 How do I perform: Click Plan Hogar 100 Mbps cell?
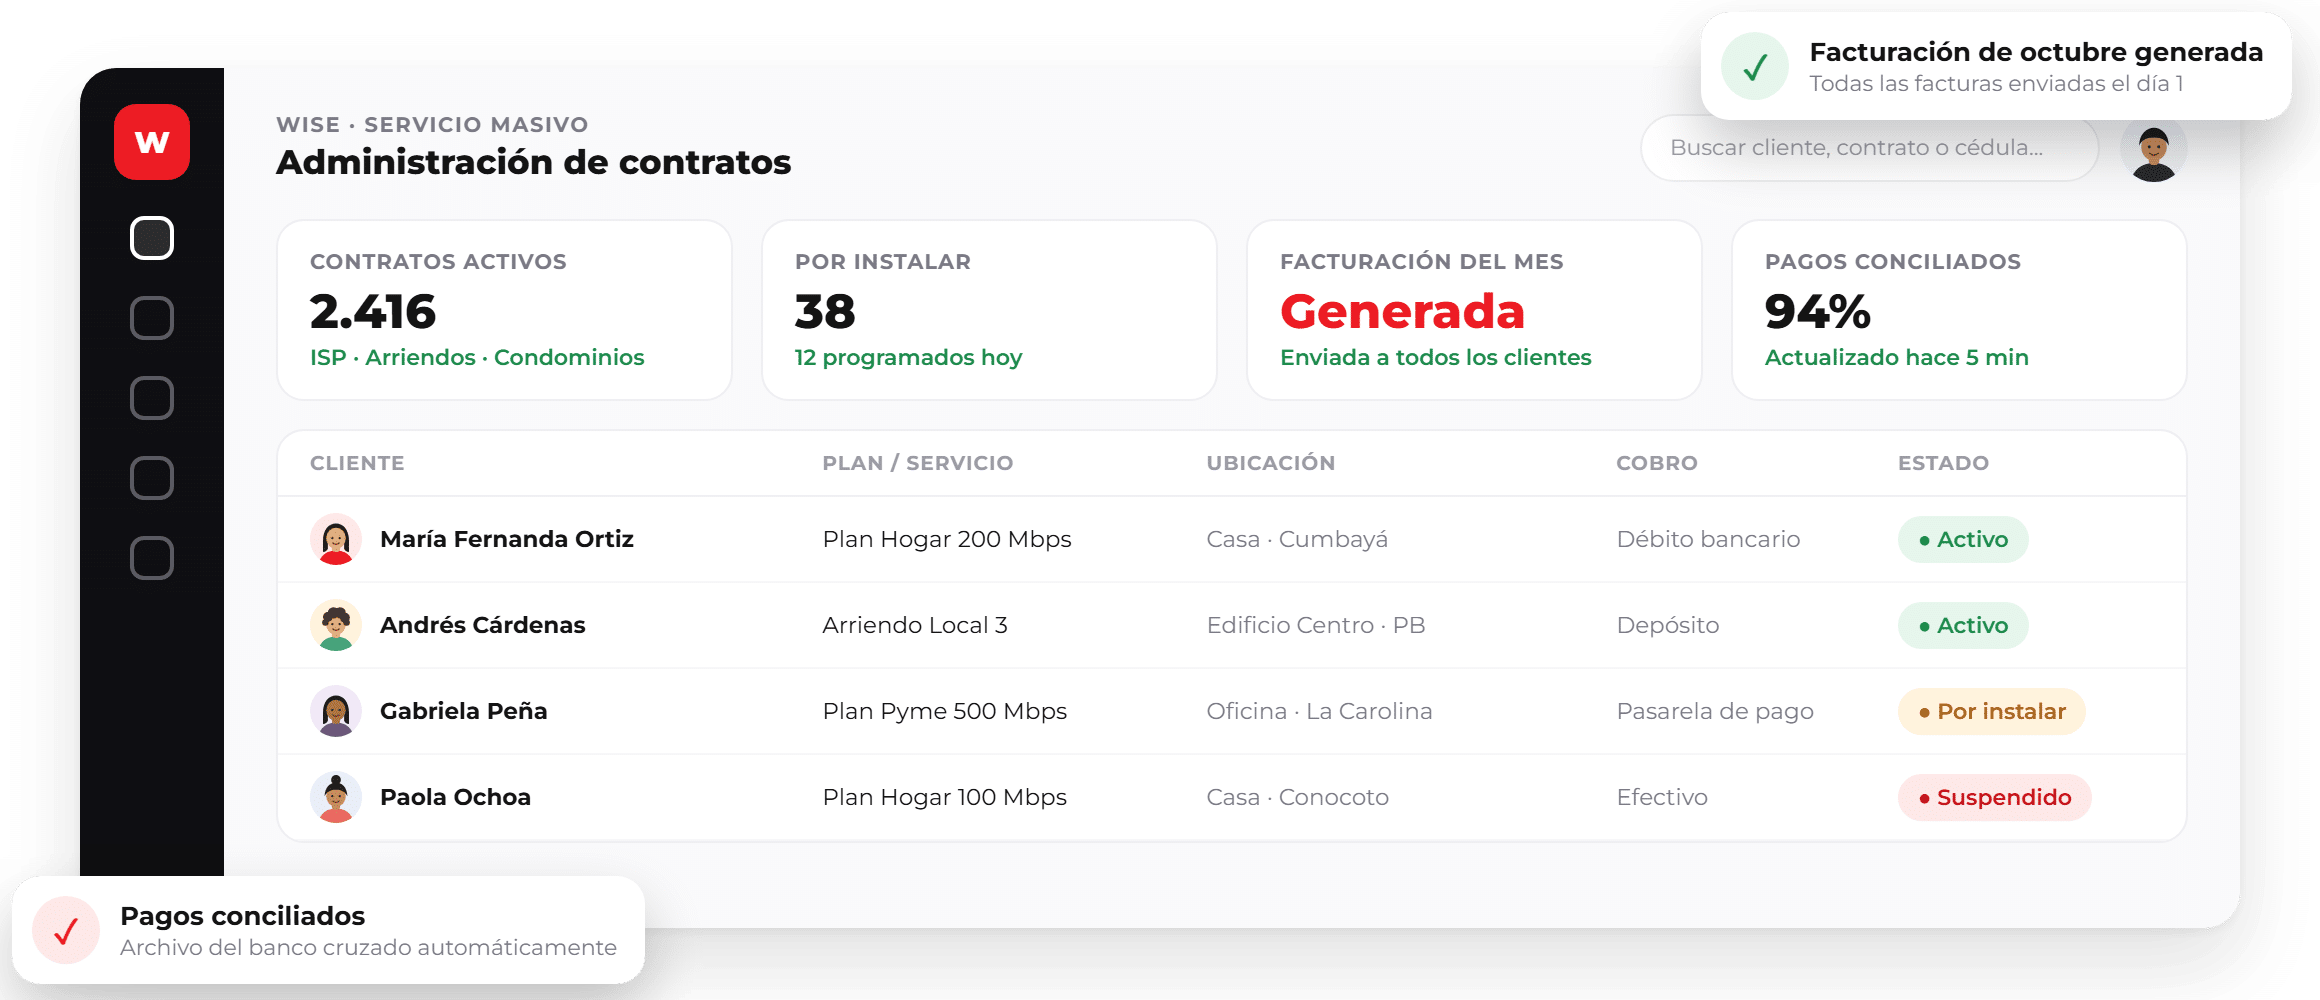[945, 797]
